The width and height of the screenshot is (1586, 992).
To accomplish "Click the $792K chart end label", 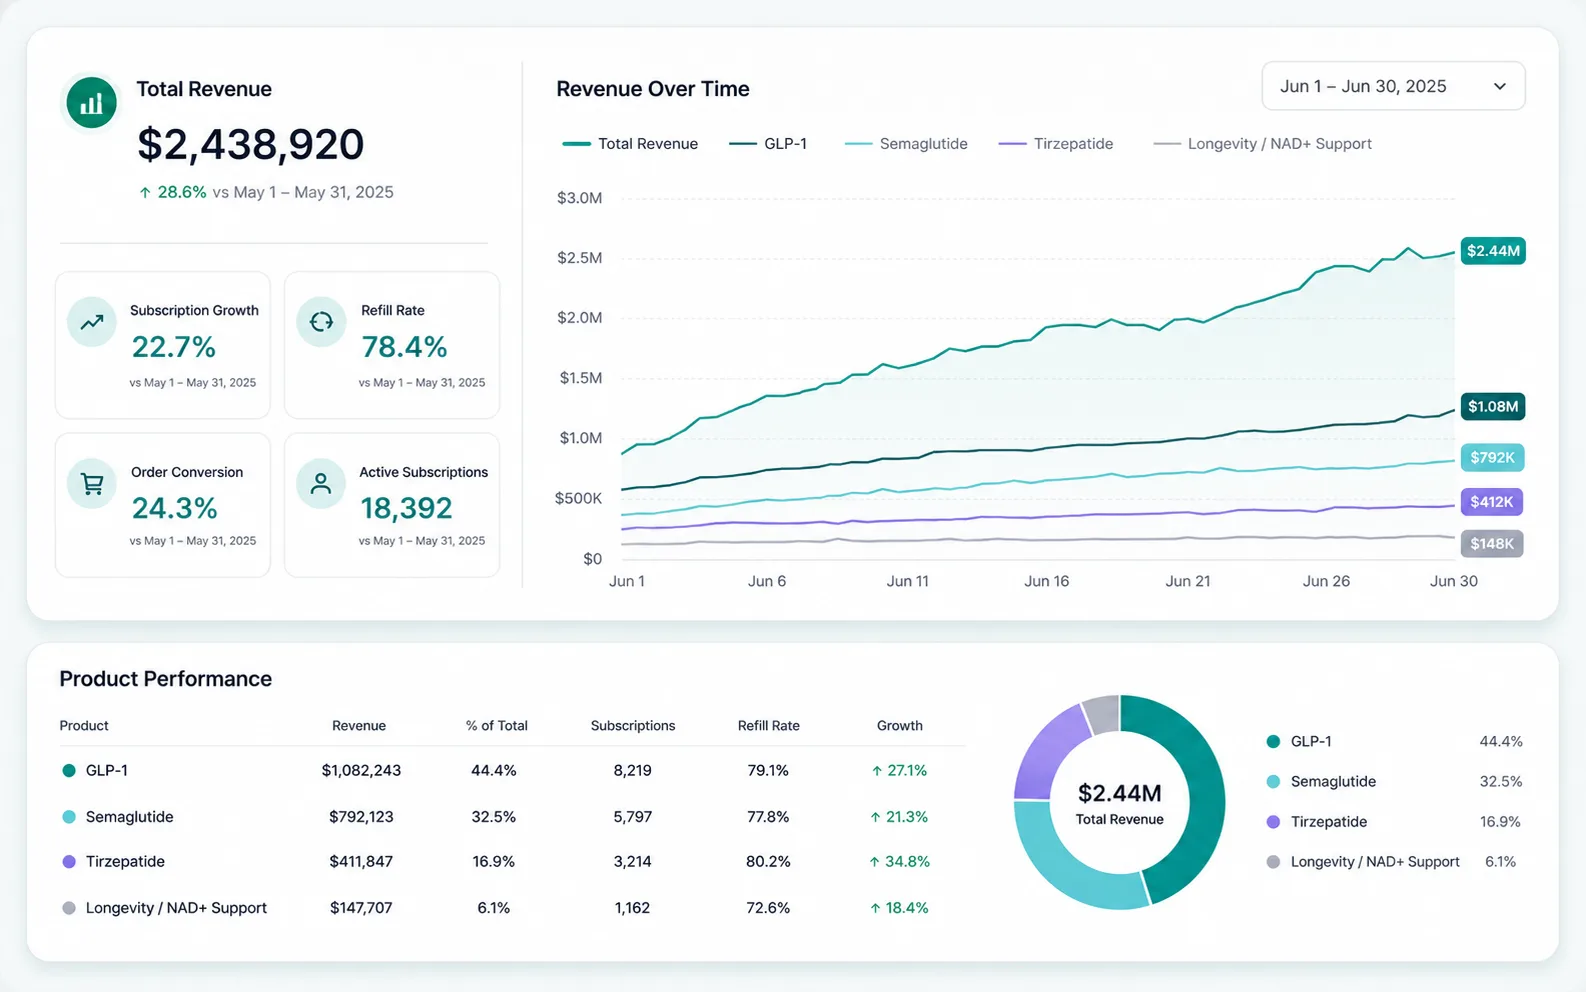I will click(1492, 458).
